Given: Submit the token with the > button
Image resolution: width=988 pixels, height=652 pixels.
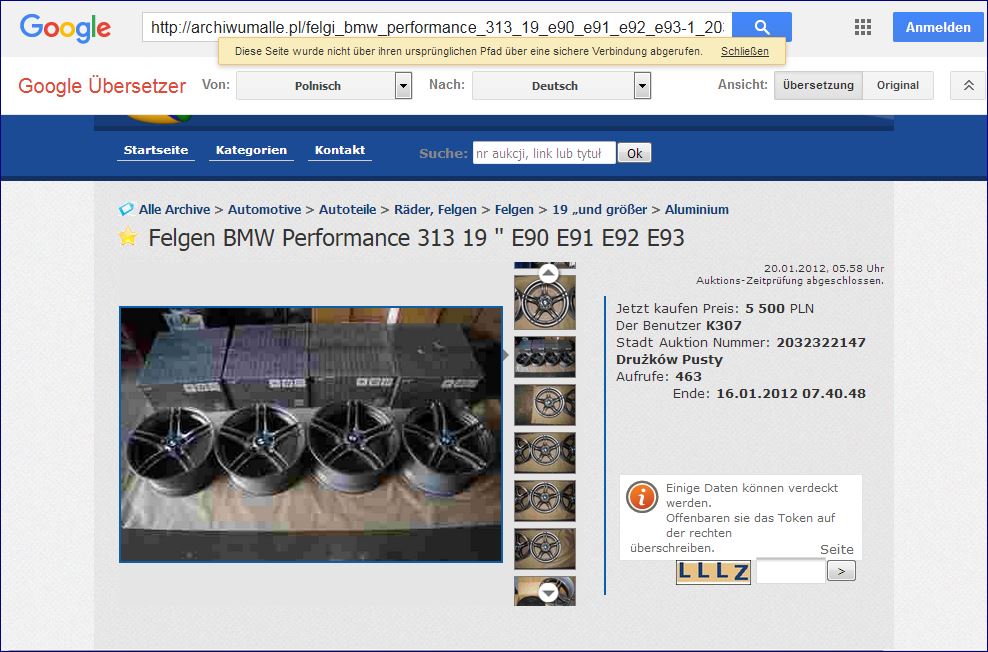Looking at the screenshot, I should point(841,571).
